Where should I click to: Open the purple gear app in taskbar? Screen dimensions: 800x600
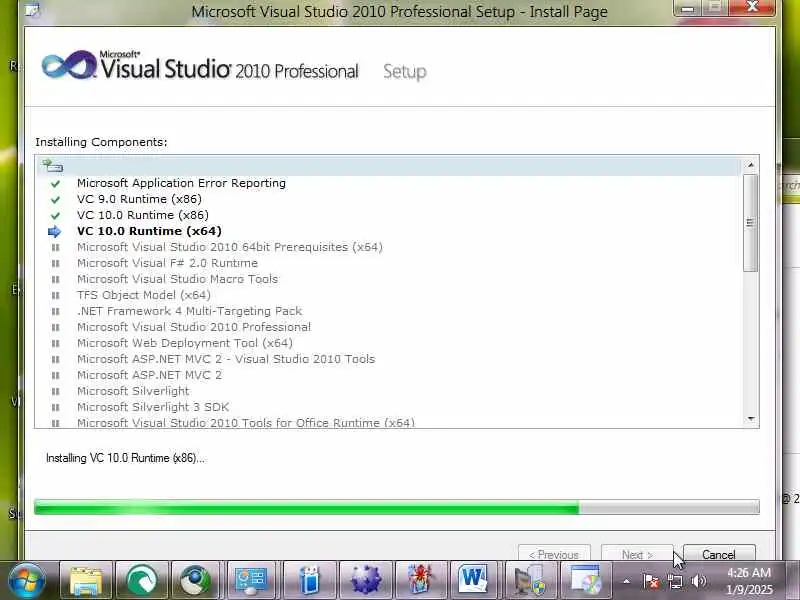(365, 581)
